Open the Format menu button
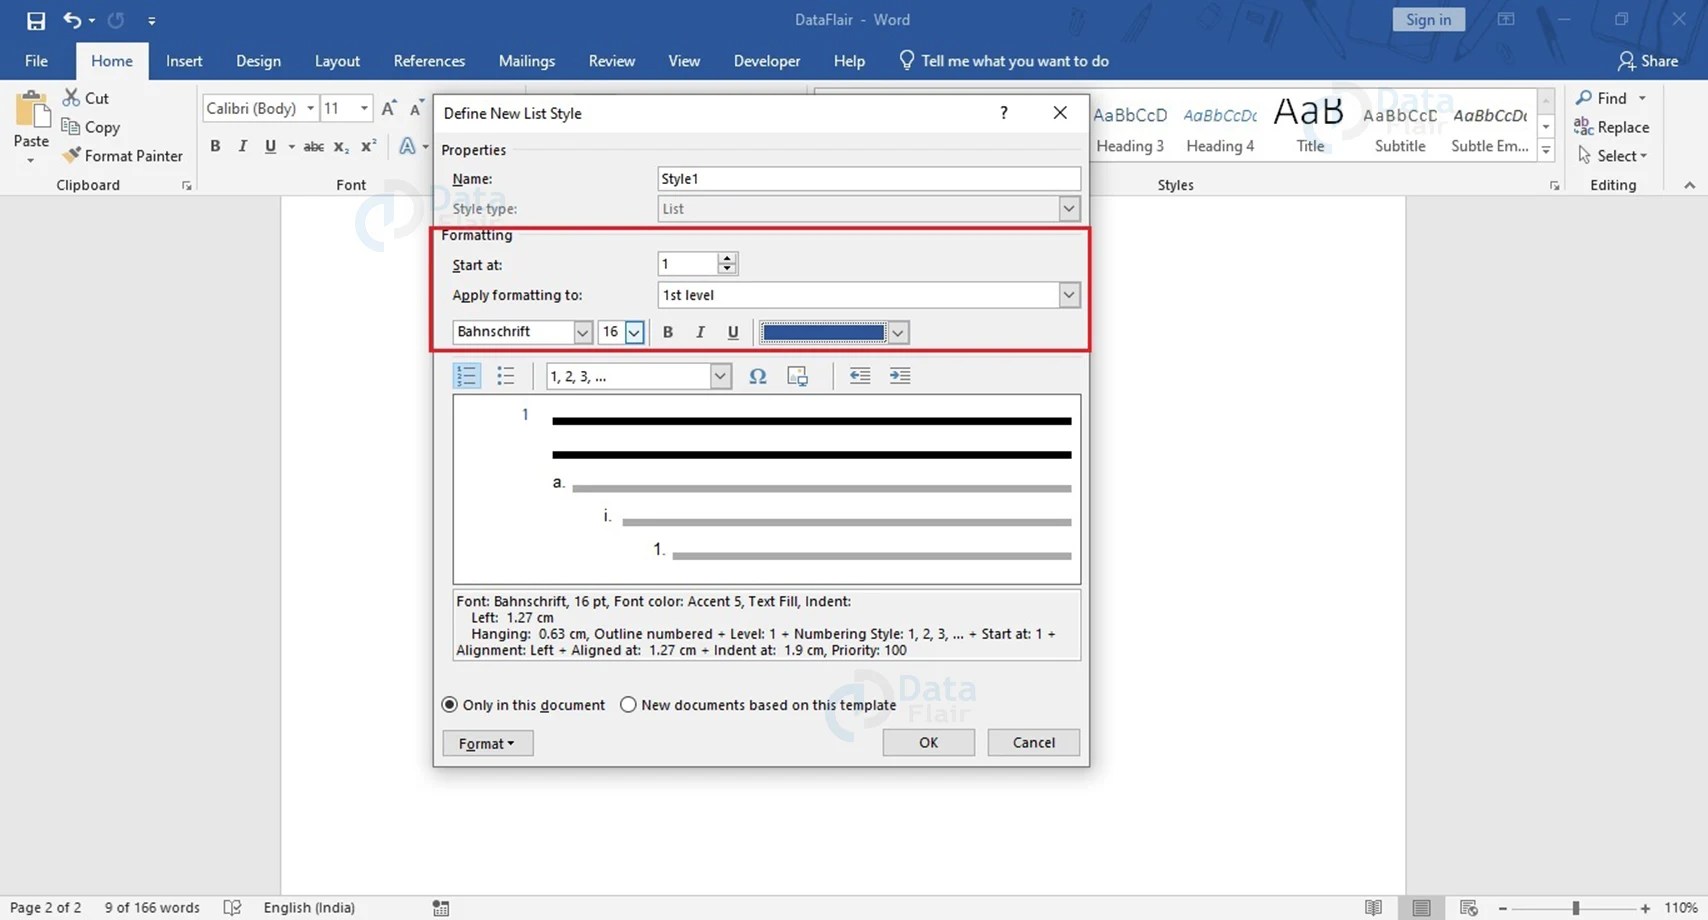Viewport: 1708px width, 920px height. tap(487, 742)
